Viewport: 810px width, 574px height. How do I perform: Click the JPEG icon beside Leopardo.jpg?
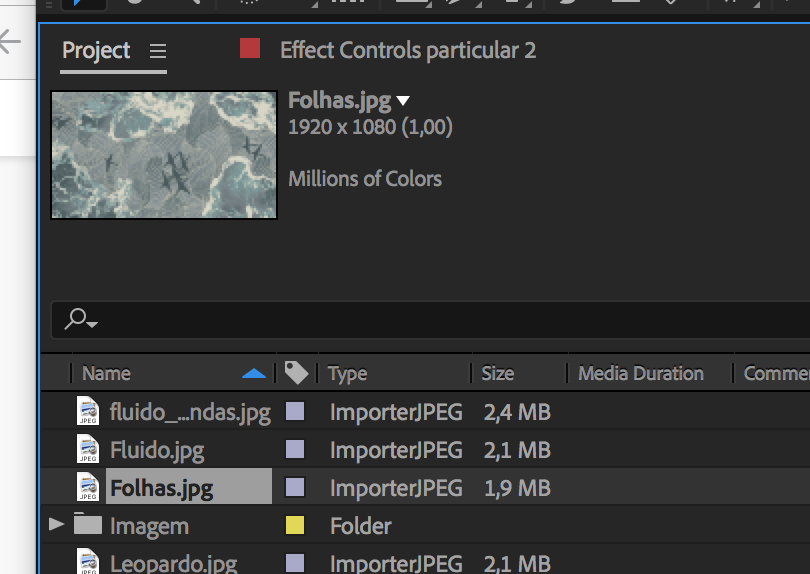pos(89,562)
